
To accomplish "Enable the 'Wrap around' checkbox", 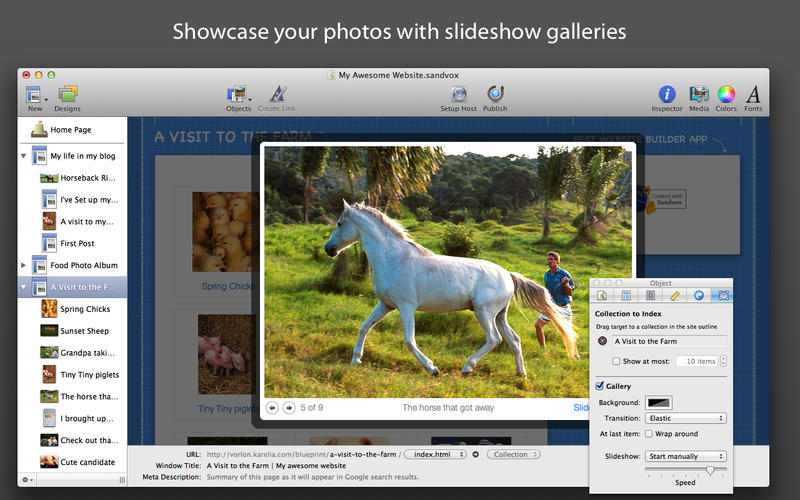I will point(649,434).
